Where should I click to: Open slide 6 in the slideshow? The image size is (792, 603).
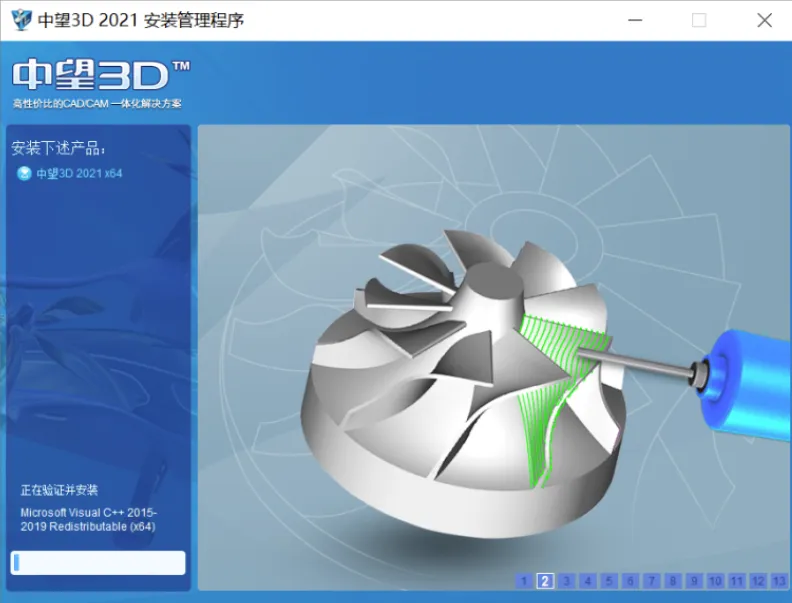pyautogui.click(x=630, y=581)
